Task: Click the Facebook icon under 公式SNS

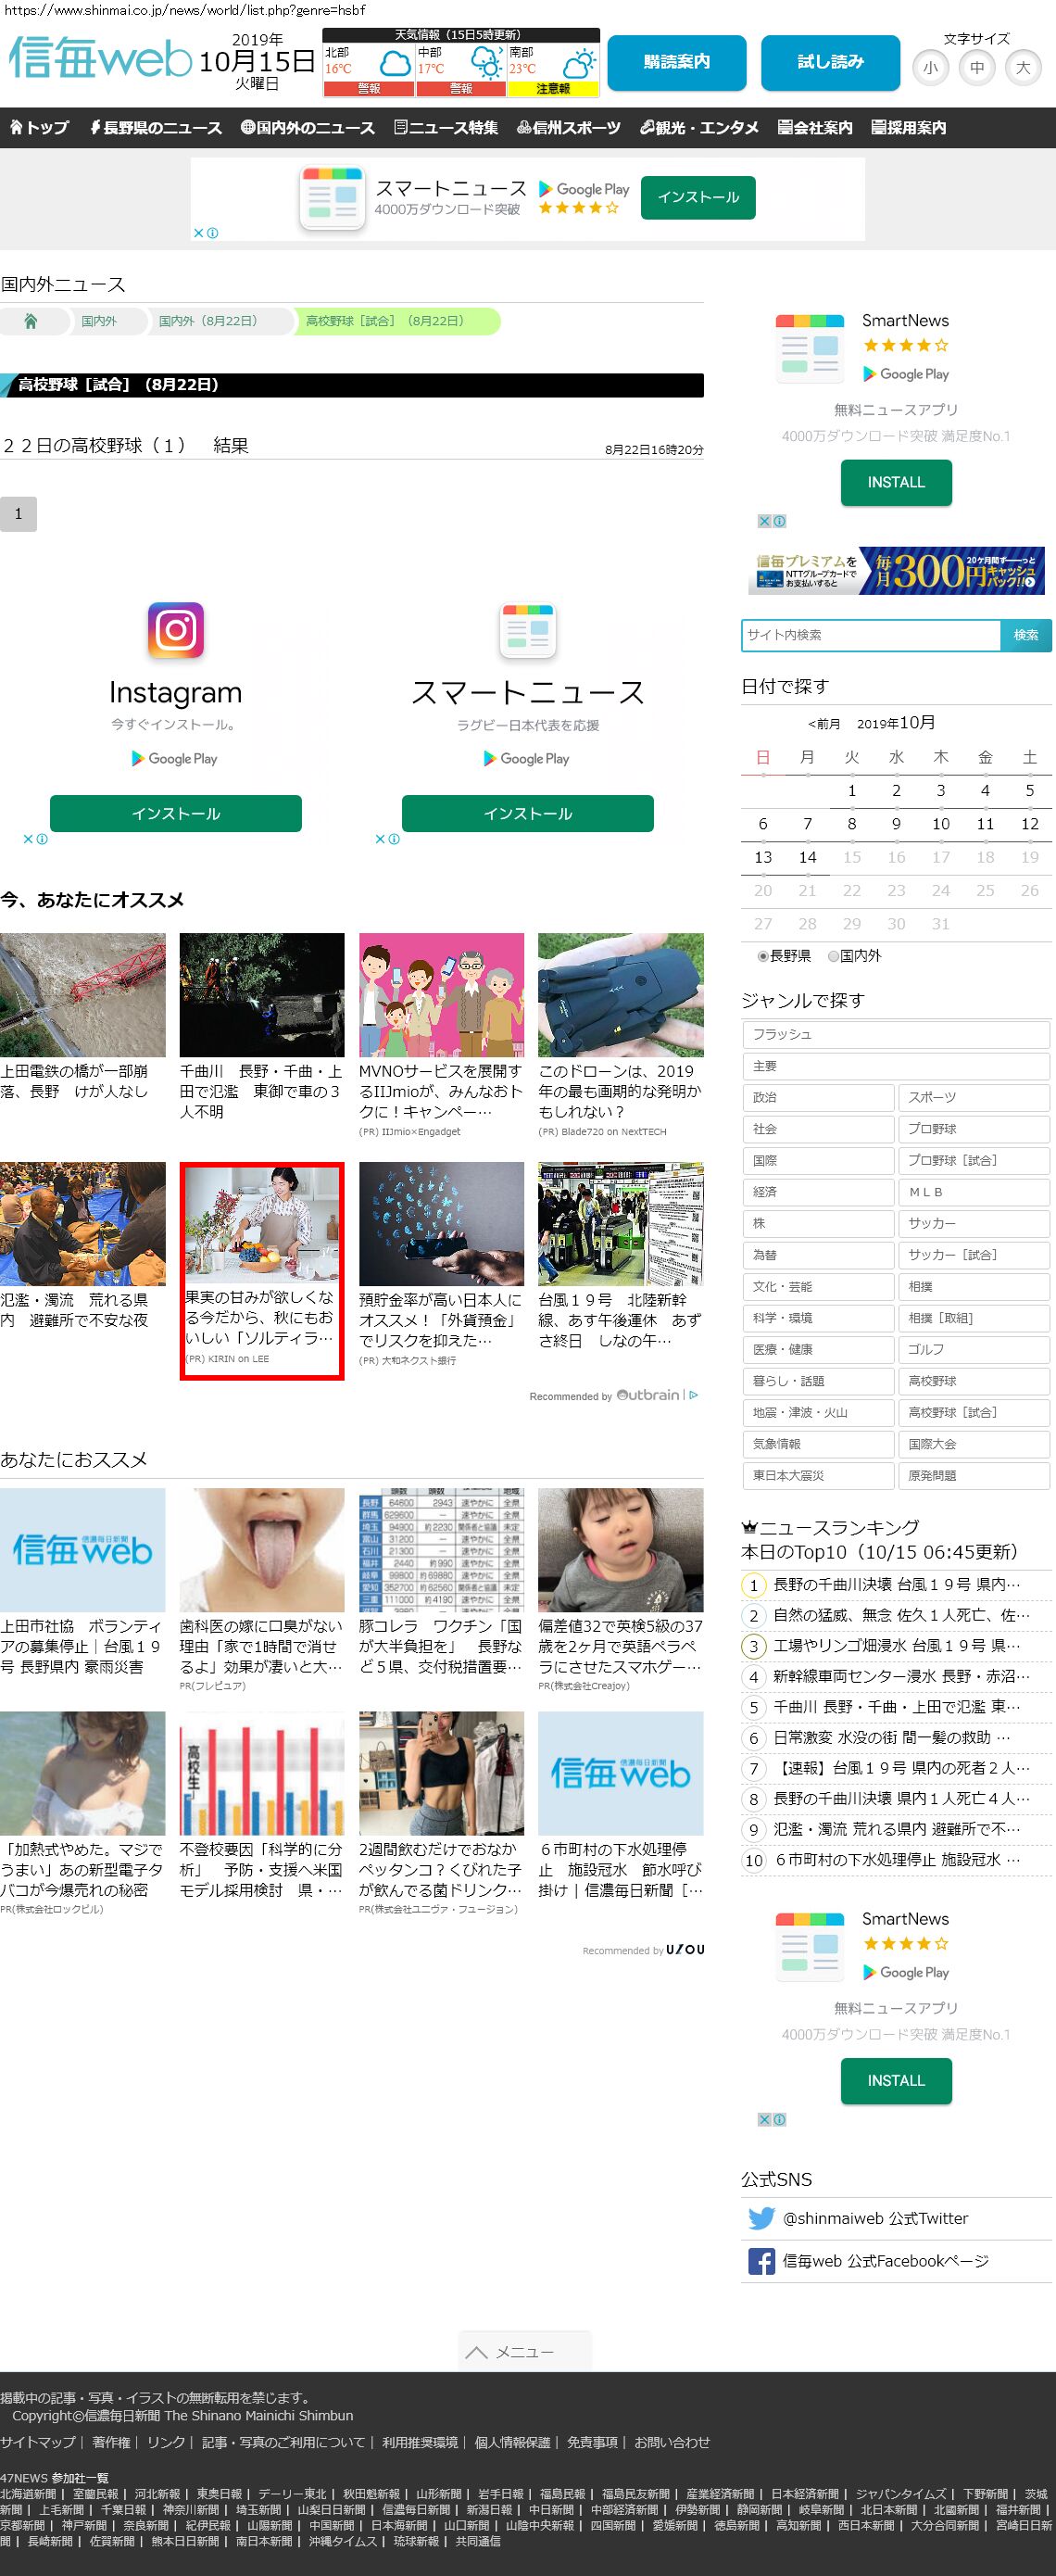Action: click(761, 2261)
